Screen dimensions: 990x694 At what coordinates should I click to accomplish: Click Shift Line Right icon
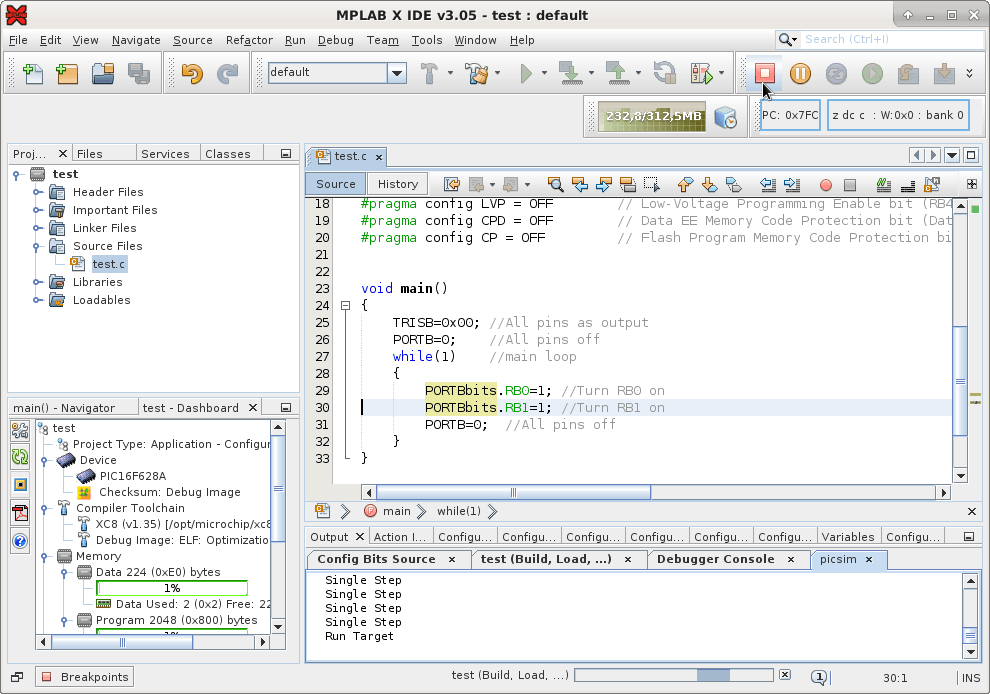click(x=792, y=184)
